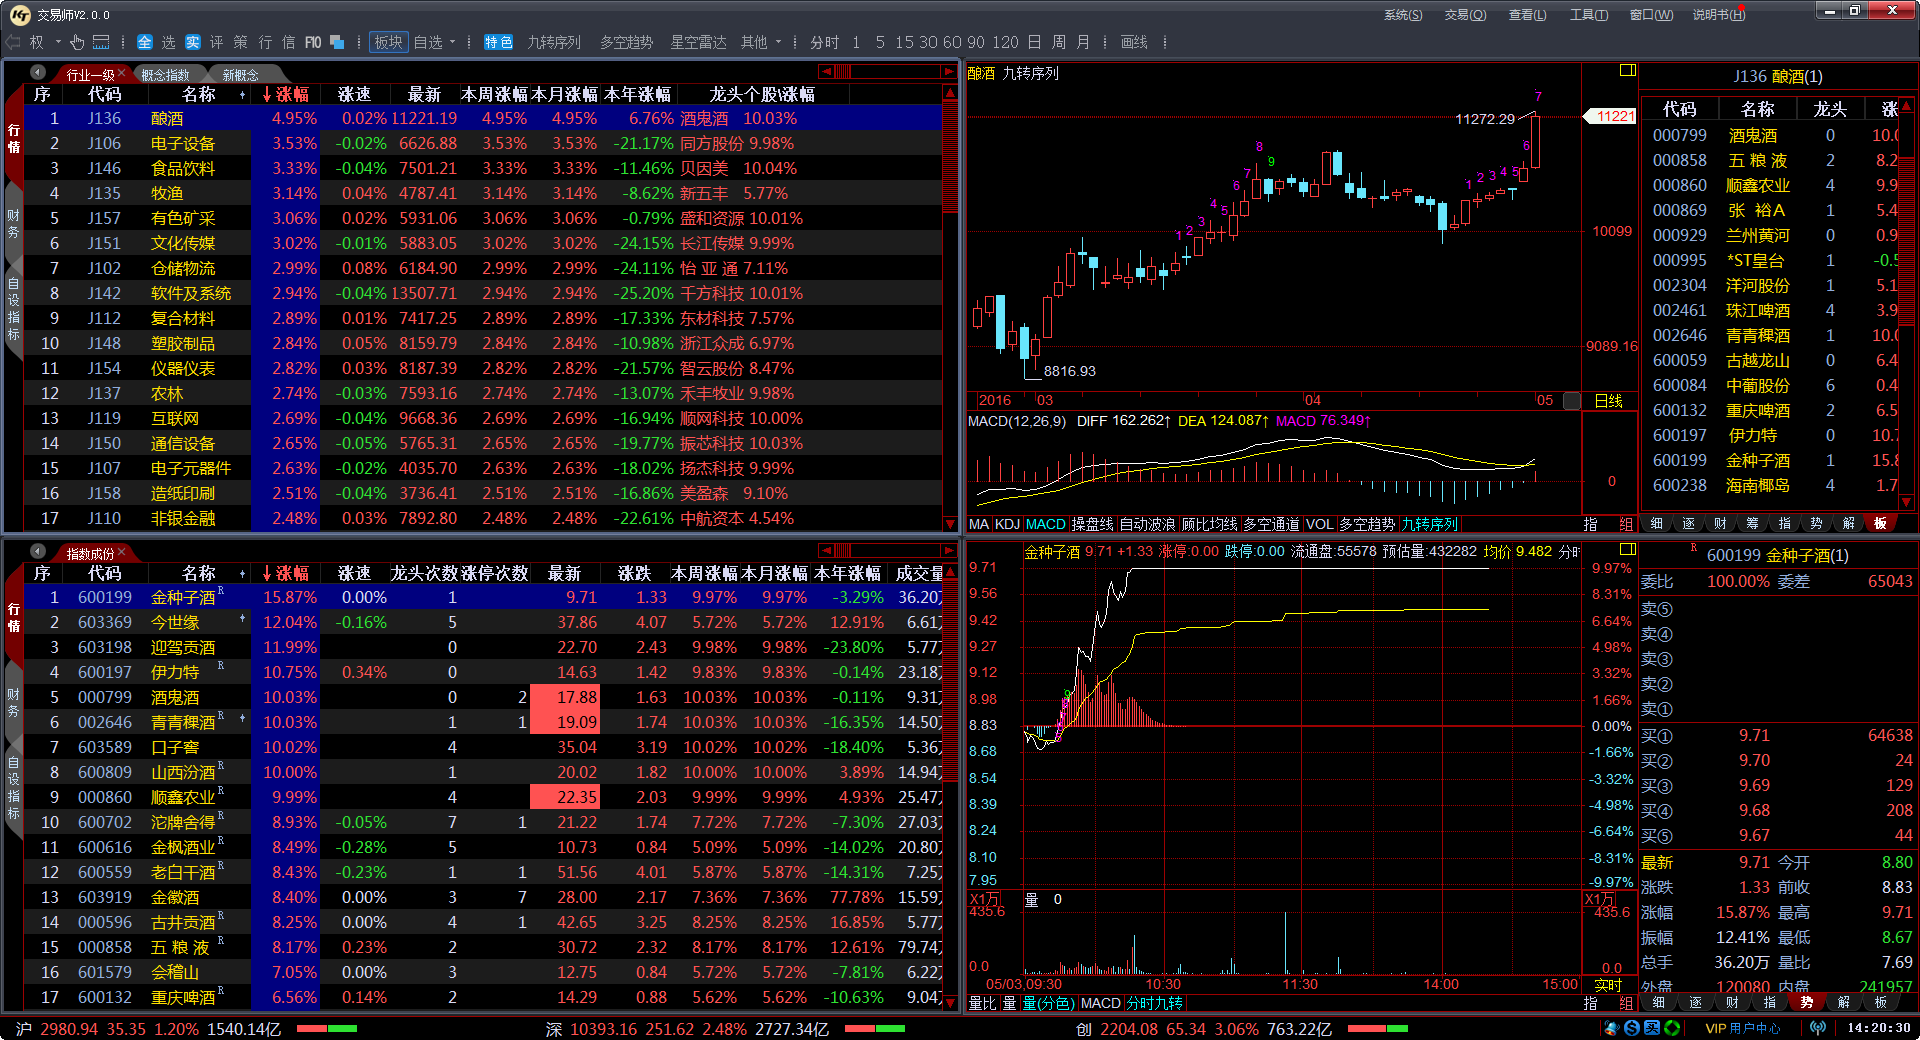Click the overlapping windows icon beside F10
Screen dimensions: 1920x1040
coord(337,42)
